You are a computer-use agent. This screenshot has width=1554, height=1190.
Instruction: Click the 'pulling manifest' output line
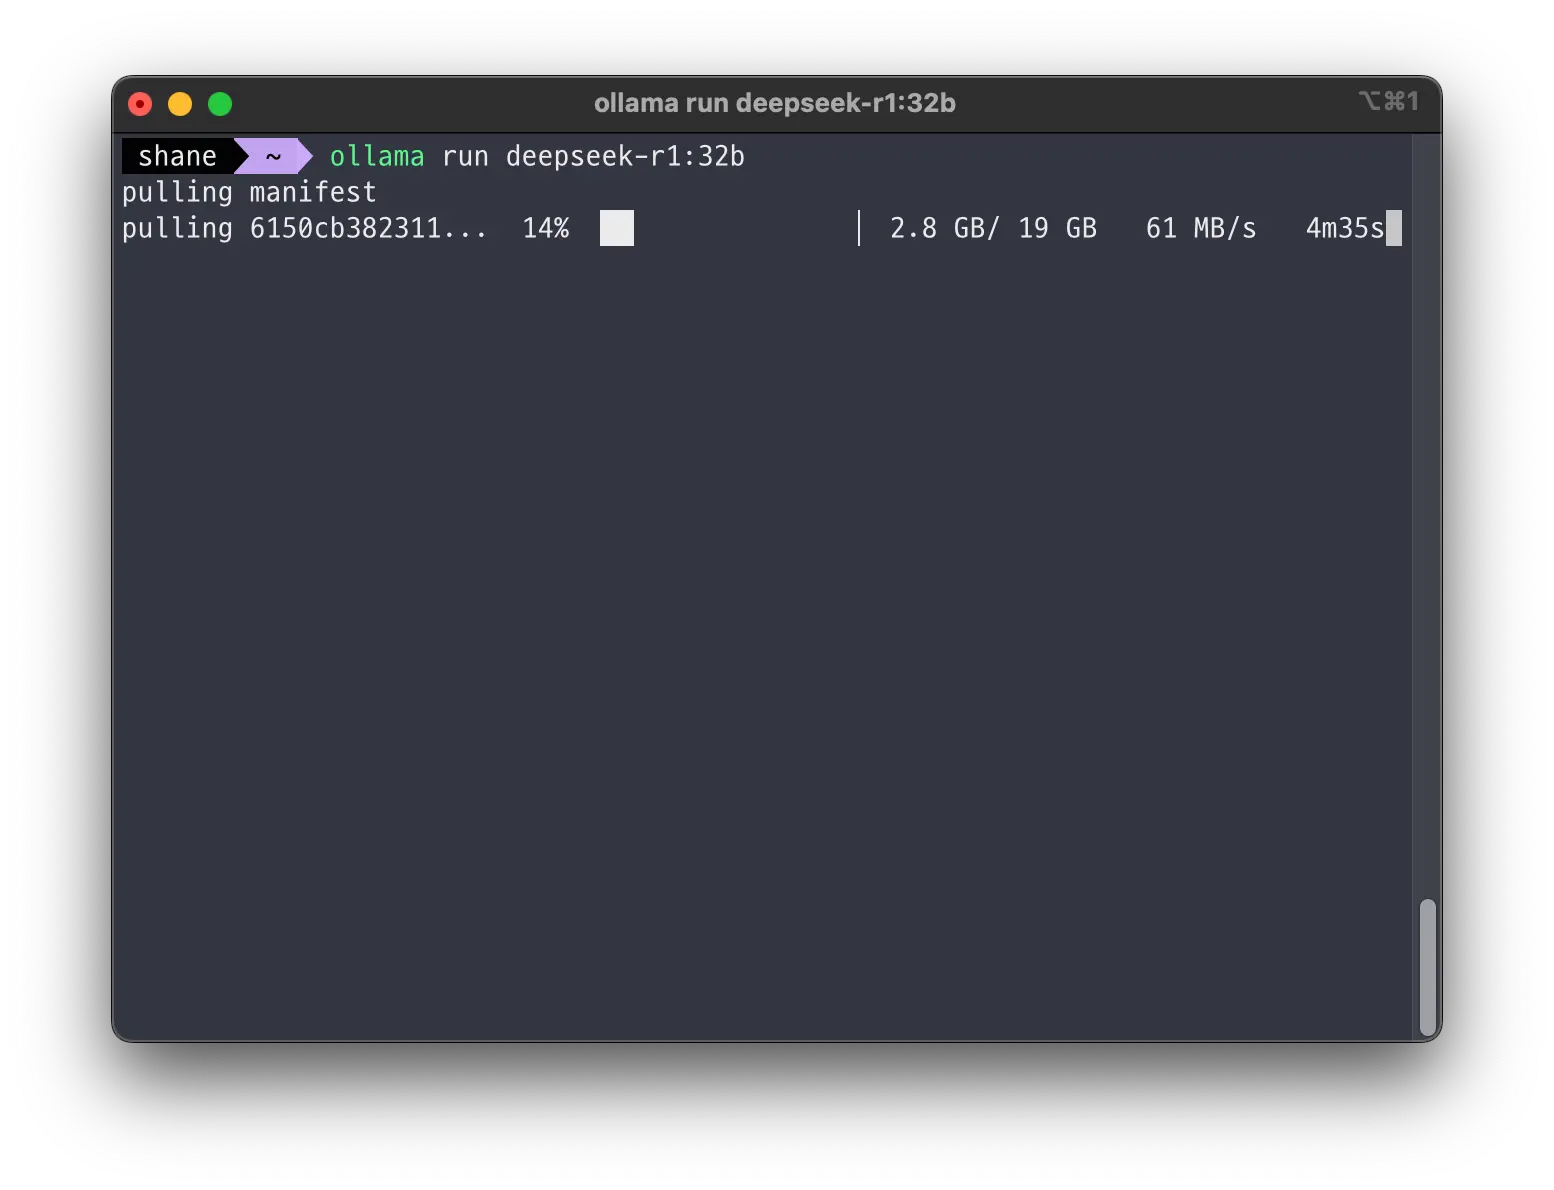249,192
